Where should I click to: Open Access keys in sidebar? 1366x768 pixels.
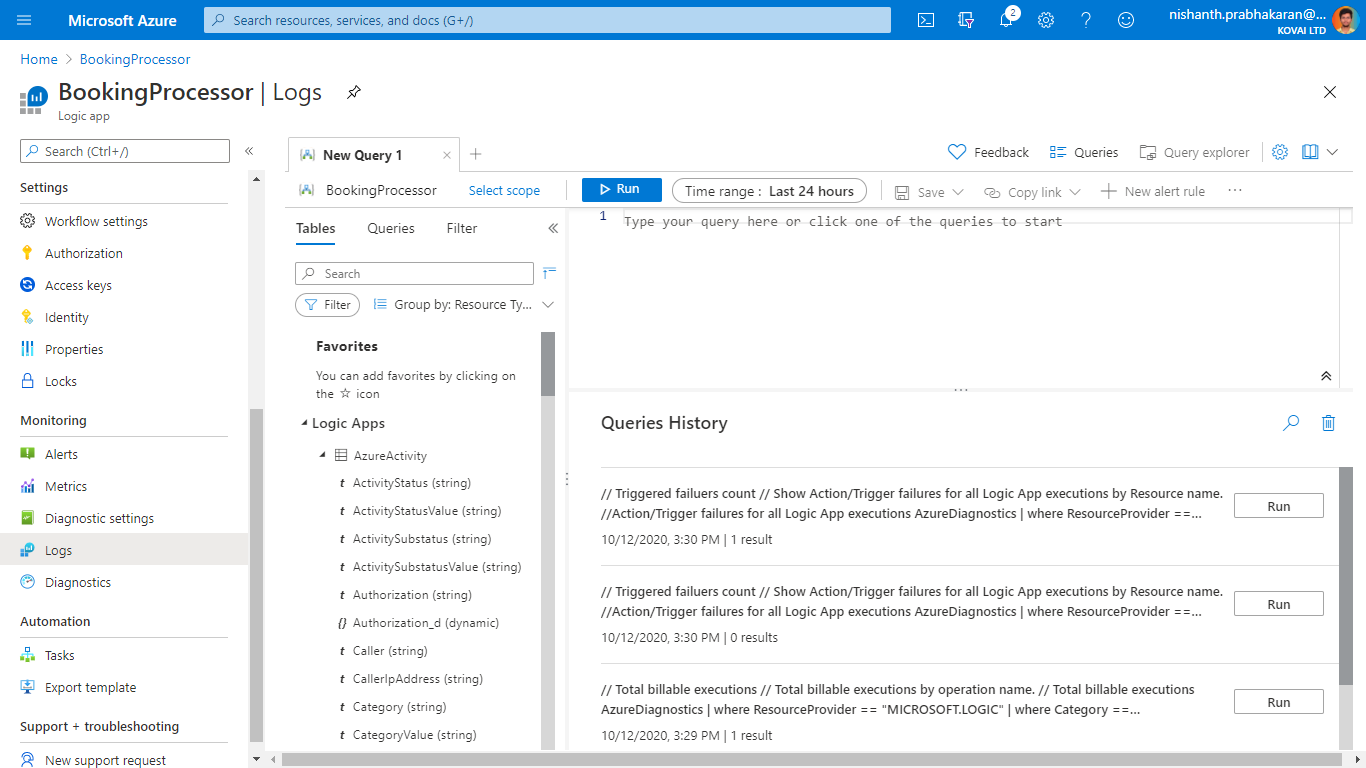[x=78, y=285]
